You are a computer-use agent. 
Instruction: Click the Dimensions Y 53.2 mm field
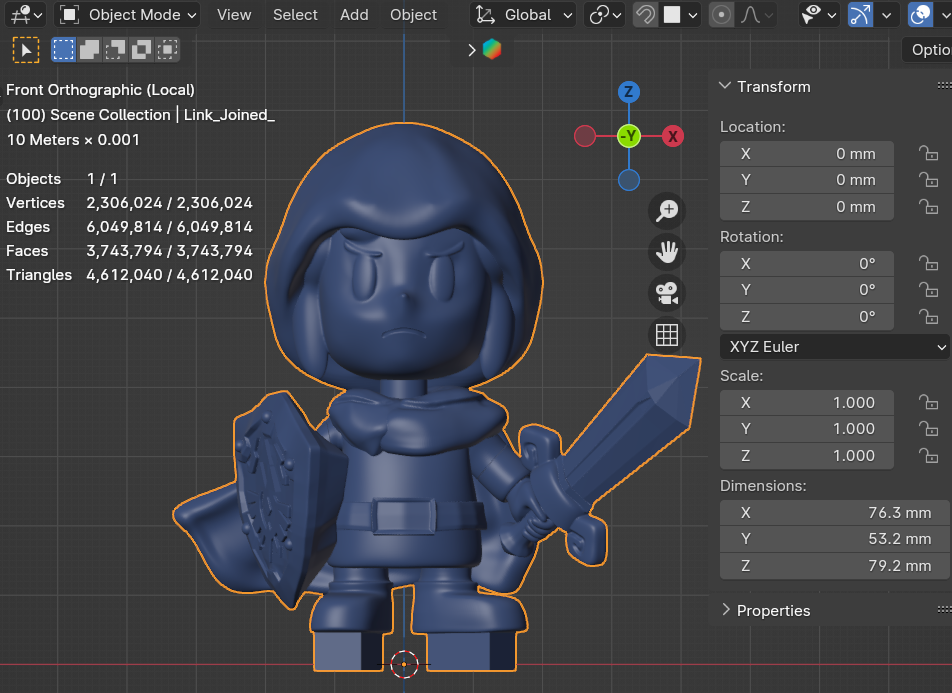[834, 539]
